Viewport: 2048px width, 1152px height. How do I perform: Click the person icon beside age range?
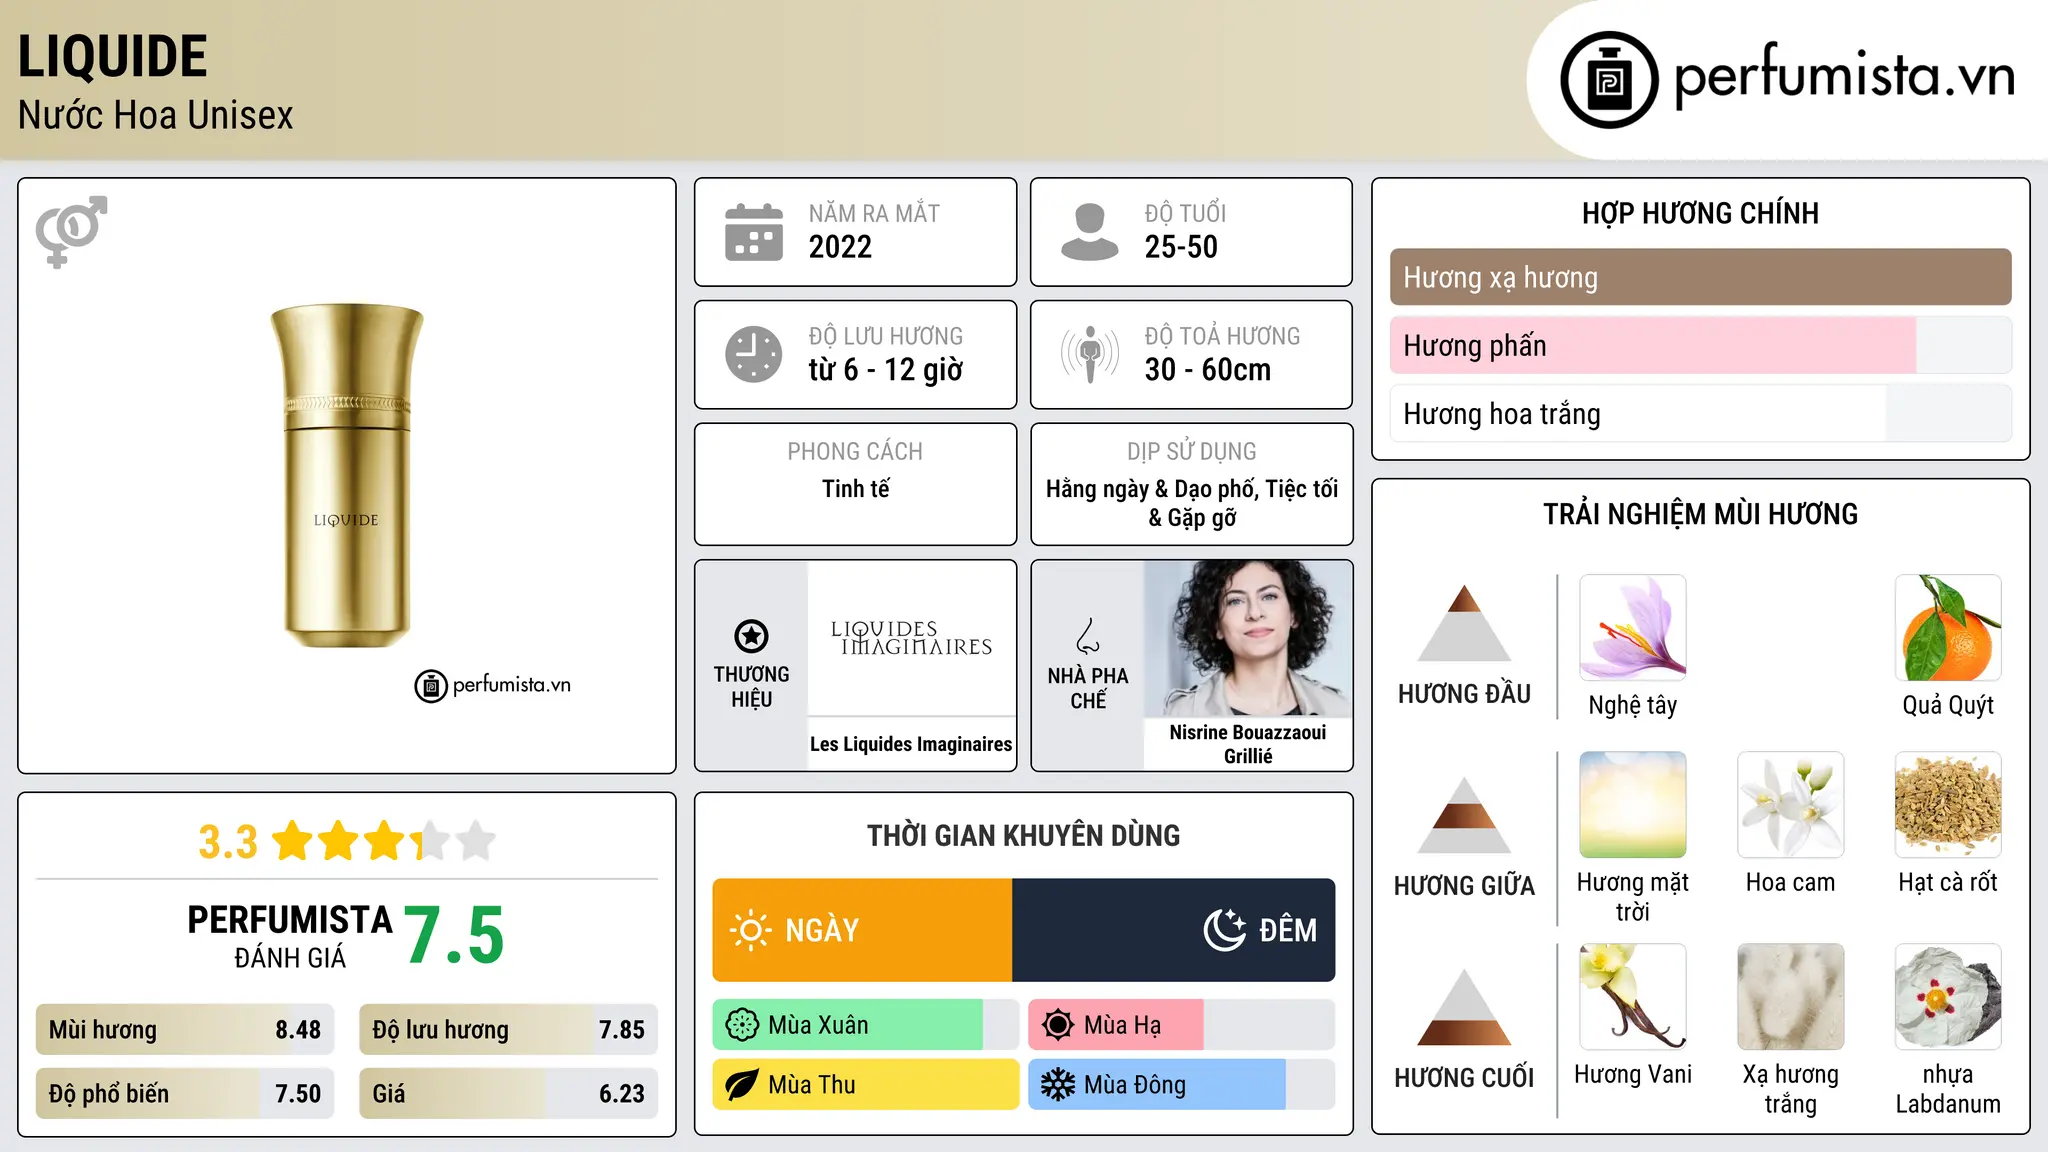pyautogui.click(x=1089, y=232)
